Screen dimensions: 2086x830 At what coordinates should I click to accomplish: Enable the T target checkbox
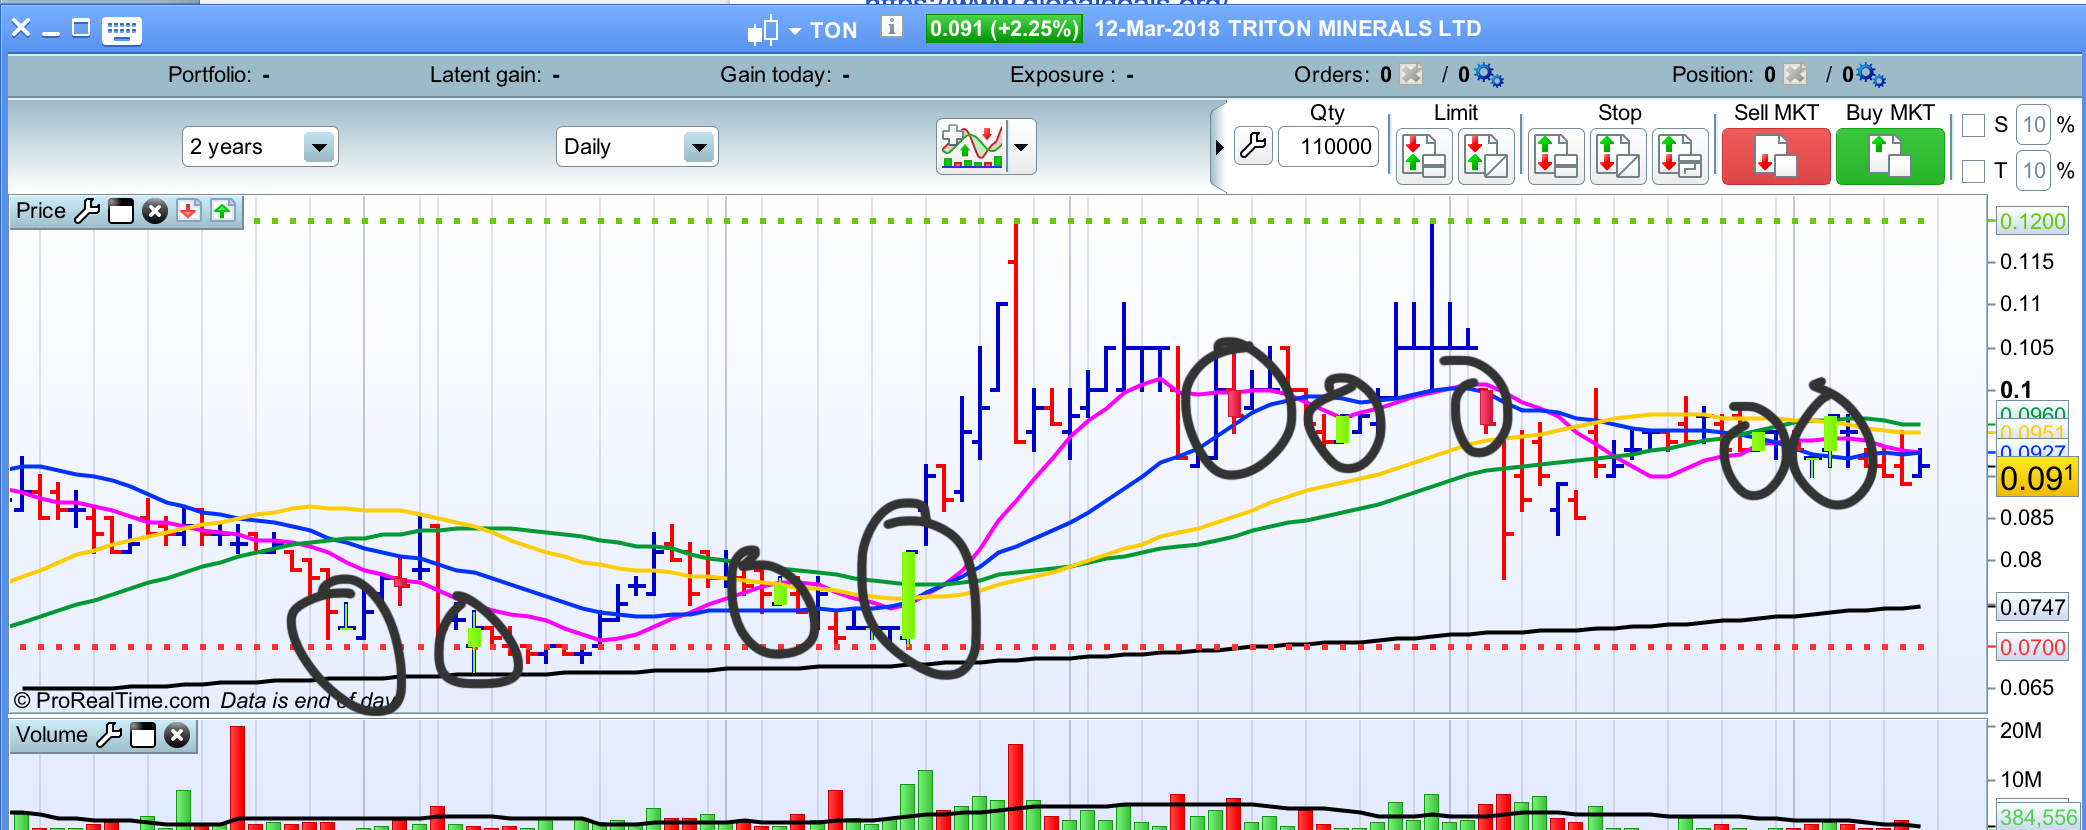click(1973, 171)
